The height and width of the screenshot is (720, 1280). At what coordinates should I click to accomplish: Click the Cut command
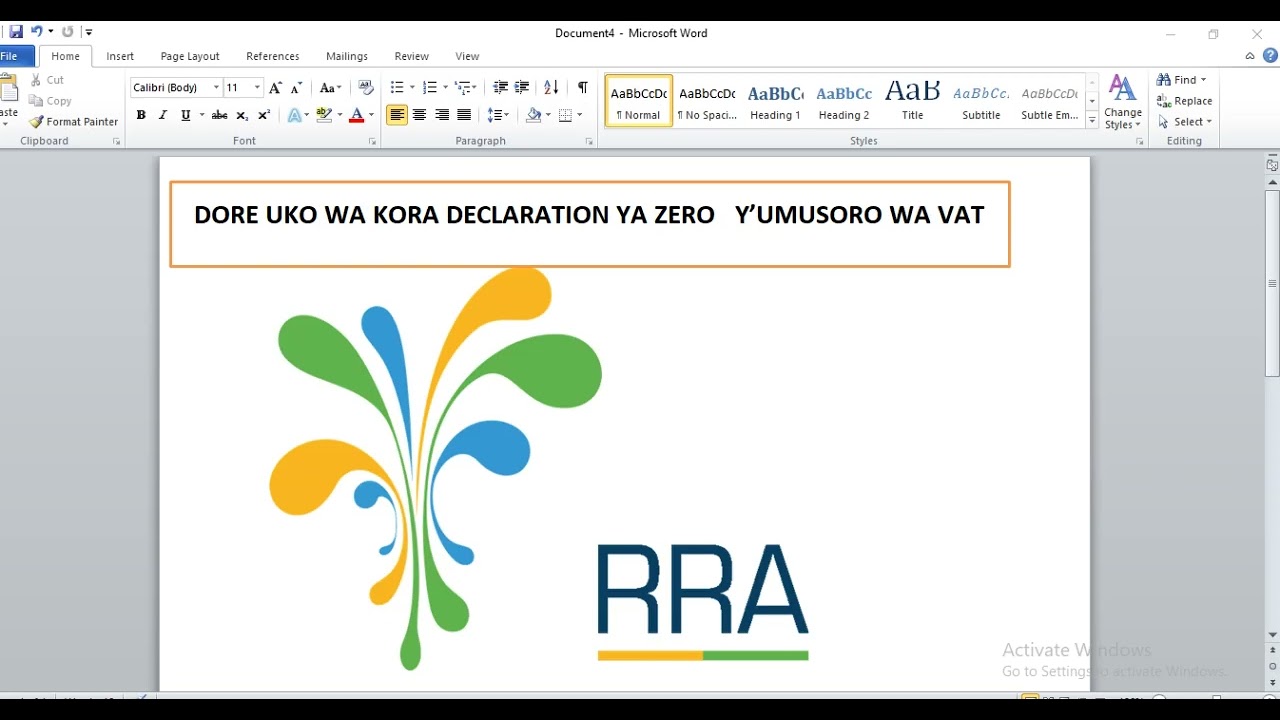[x=46, y=80]
